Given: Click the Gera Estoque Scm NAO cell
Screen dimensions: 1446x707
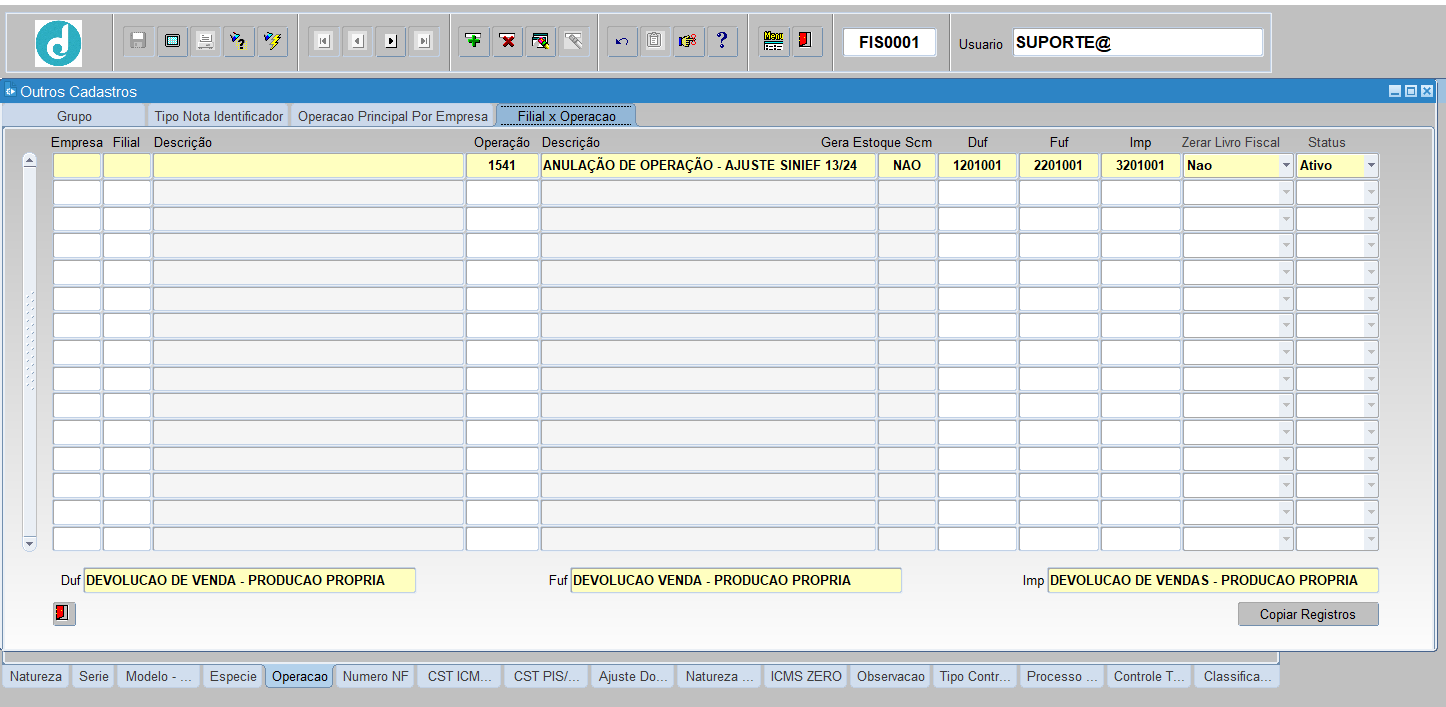Looking at the screenshot, I should pyautogui.click(x=907, y=166).
